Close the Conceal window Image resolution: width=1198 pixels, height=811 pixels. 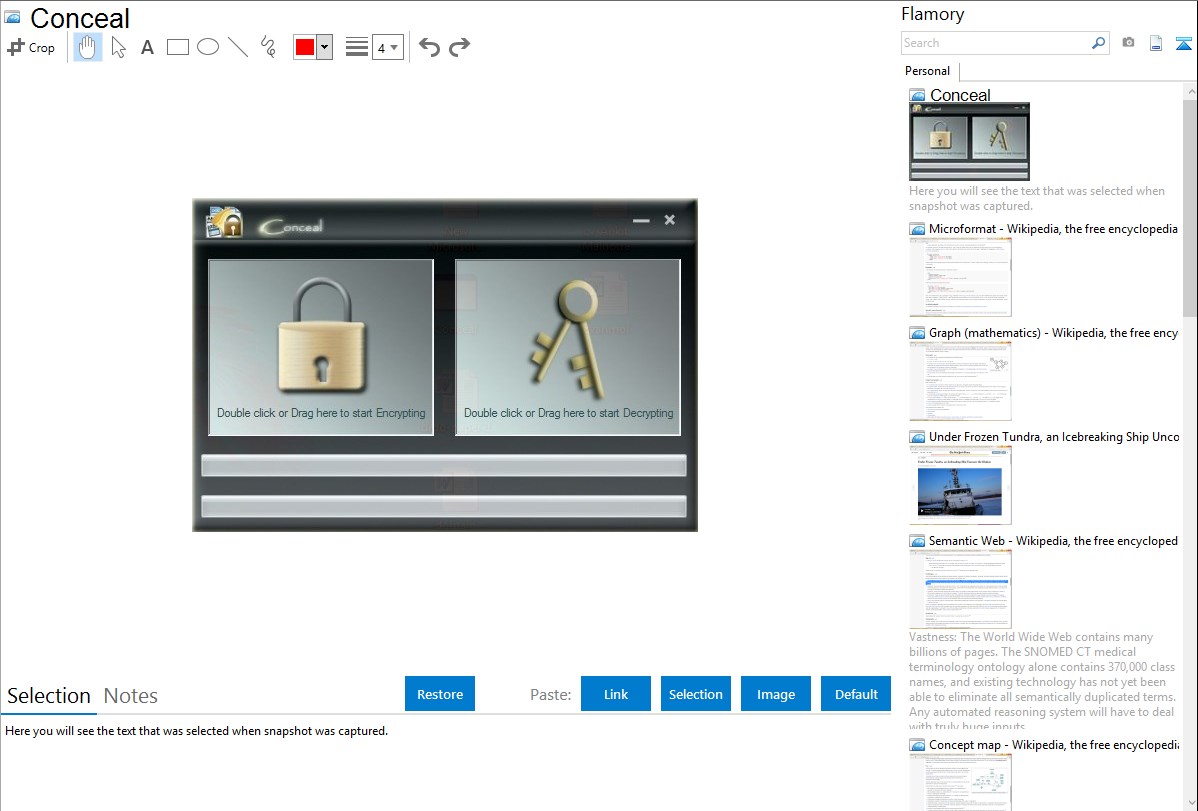pos(669,220)
